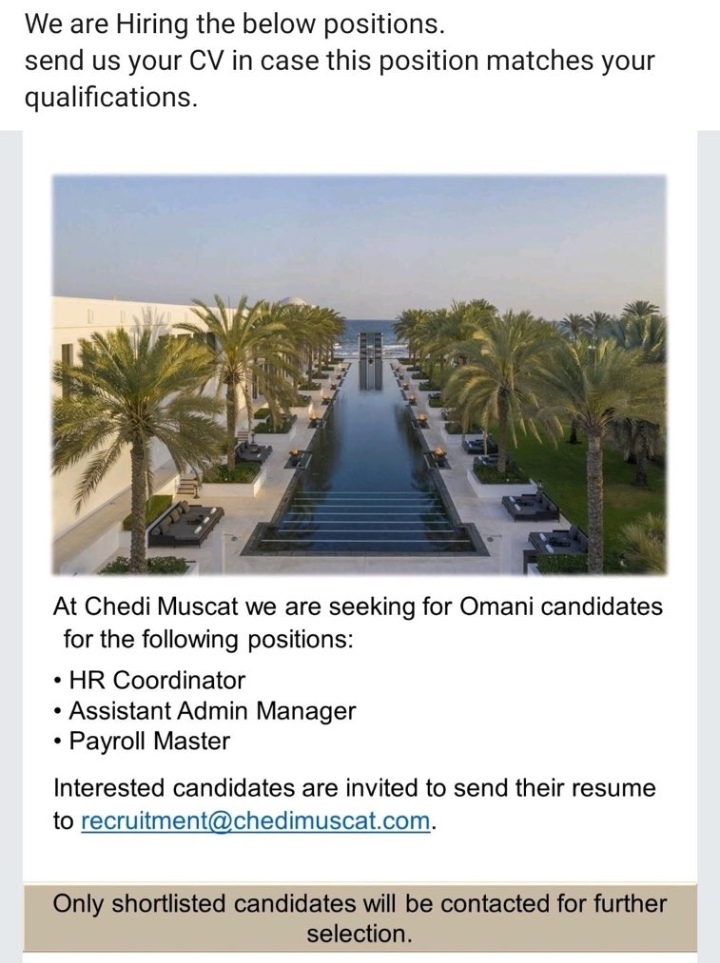Tap the word "selection." in the banner
720x963 pixels.
click(359, 934)
